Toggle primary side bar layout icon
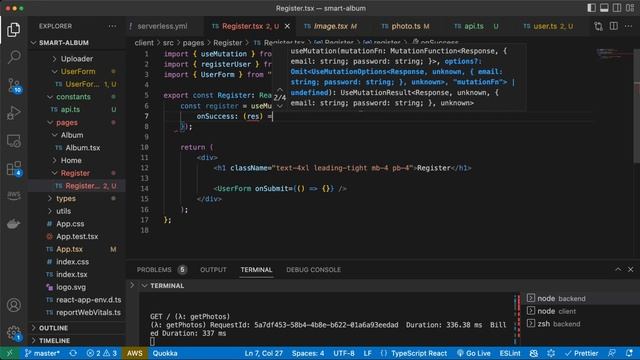The image size is (640, 360). [x=591, y=8]
